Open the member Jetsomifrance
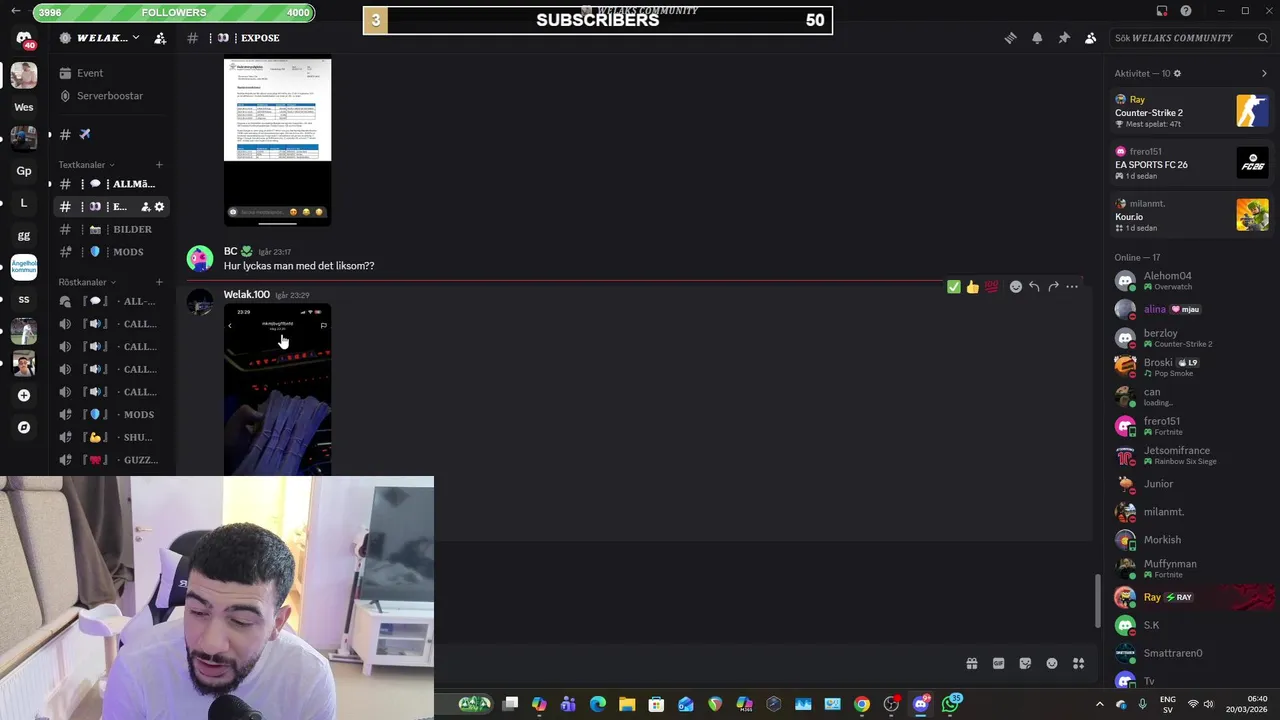This screenshot has width=1280, height=720. coord(1192,455)
